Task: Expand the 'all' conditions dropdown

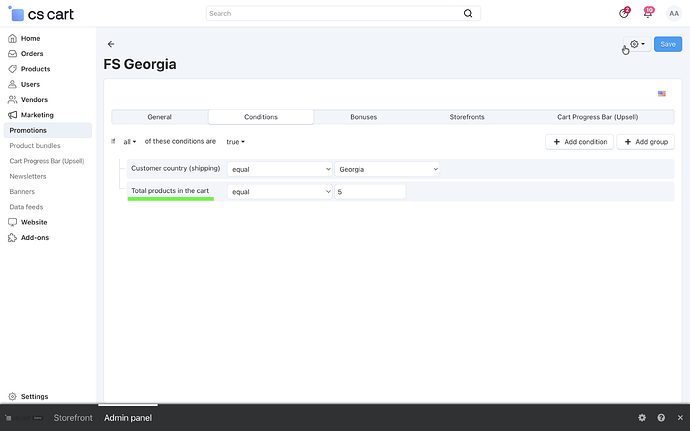Action: coord(130,142)
